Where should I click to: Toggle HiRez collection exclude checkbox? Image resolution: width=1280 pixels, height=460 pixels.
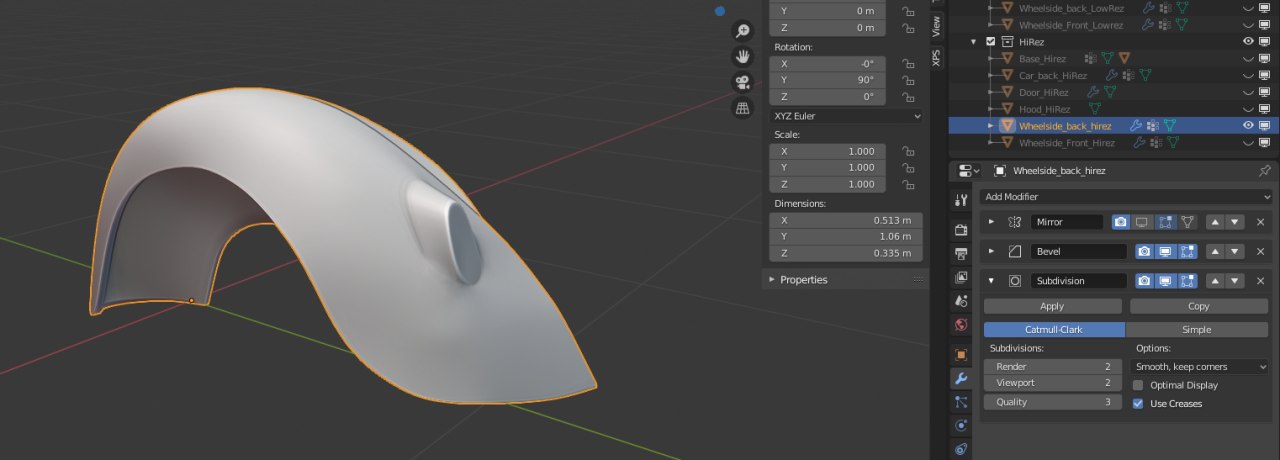pyautogui.click(x=991, y=41)
